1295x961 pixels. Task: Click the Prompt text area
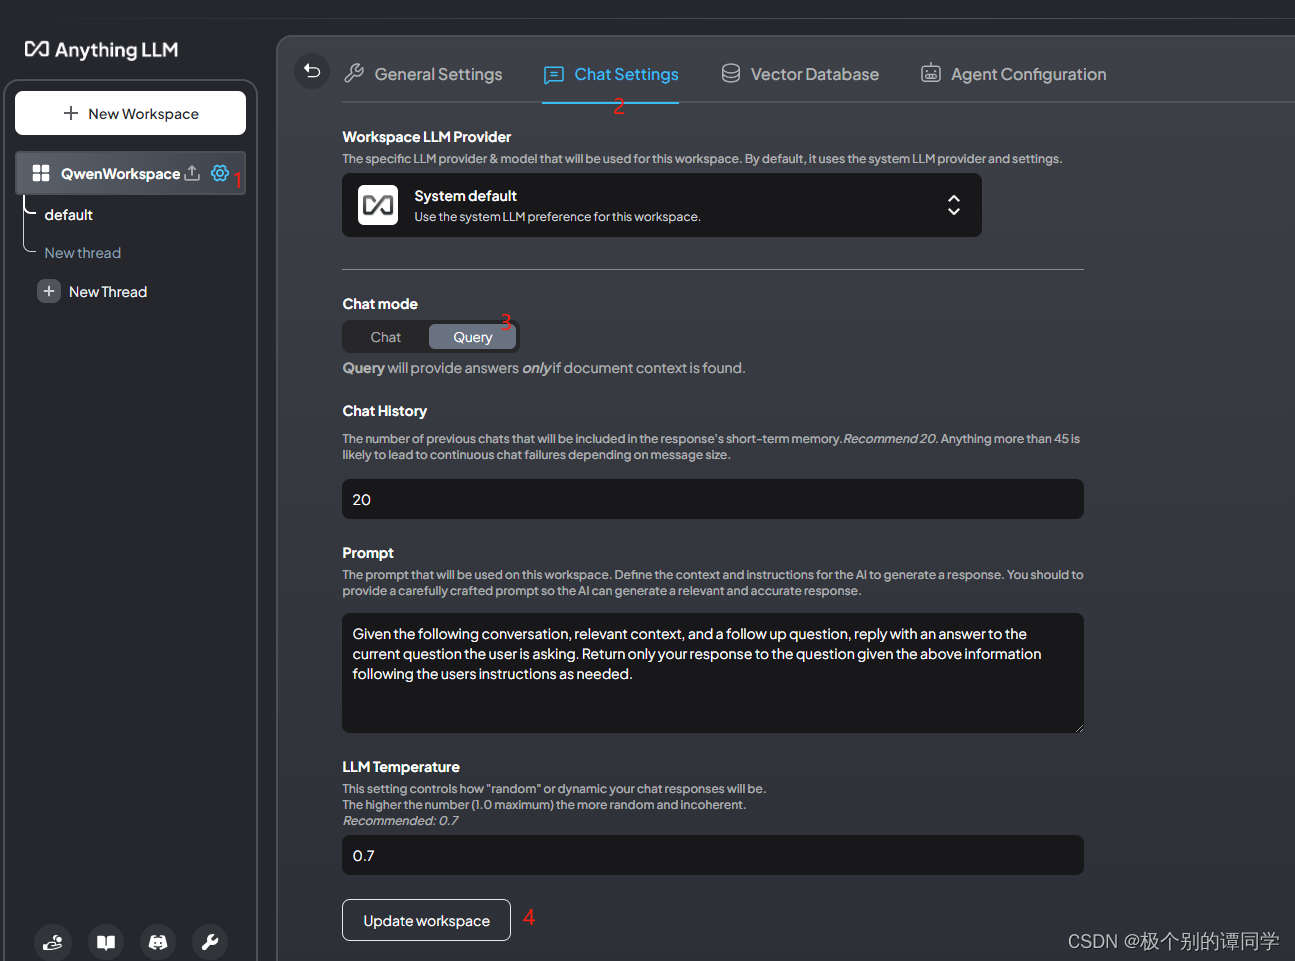(x=713, y=673)
